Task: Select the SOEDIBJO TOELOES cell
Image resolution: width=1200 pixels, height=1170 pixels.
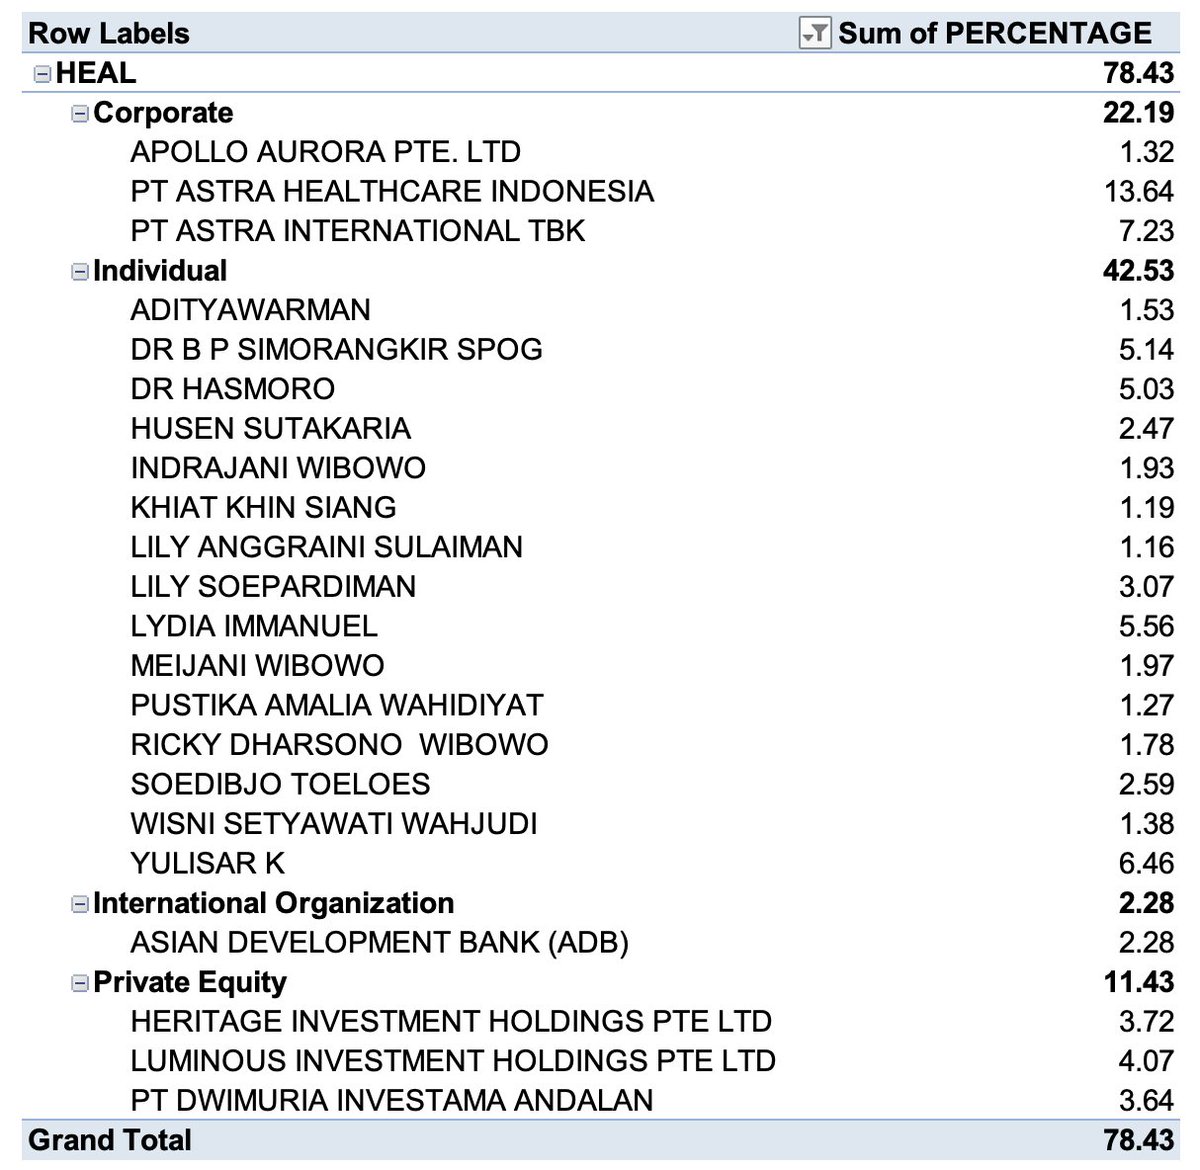Action: click(280, 784)
